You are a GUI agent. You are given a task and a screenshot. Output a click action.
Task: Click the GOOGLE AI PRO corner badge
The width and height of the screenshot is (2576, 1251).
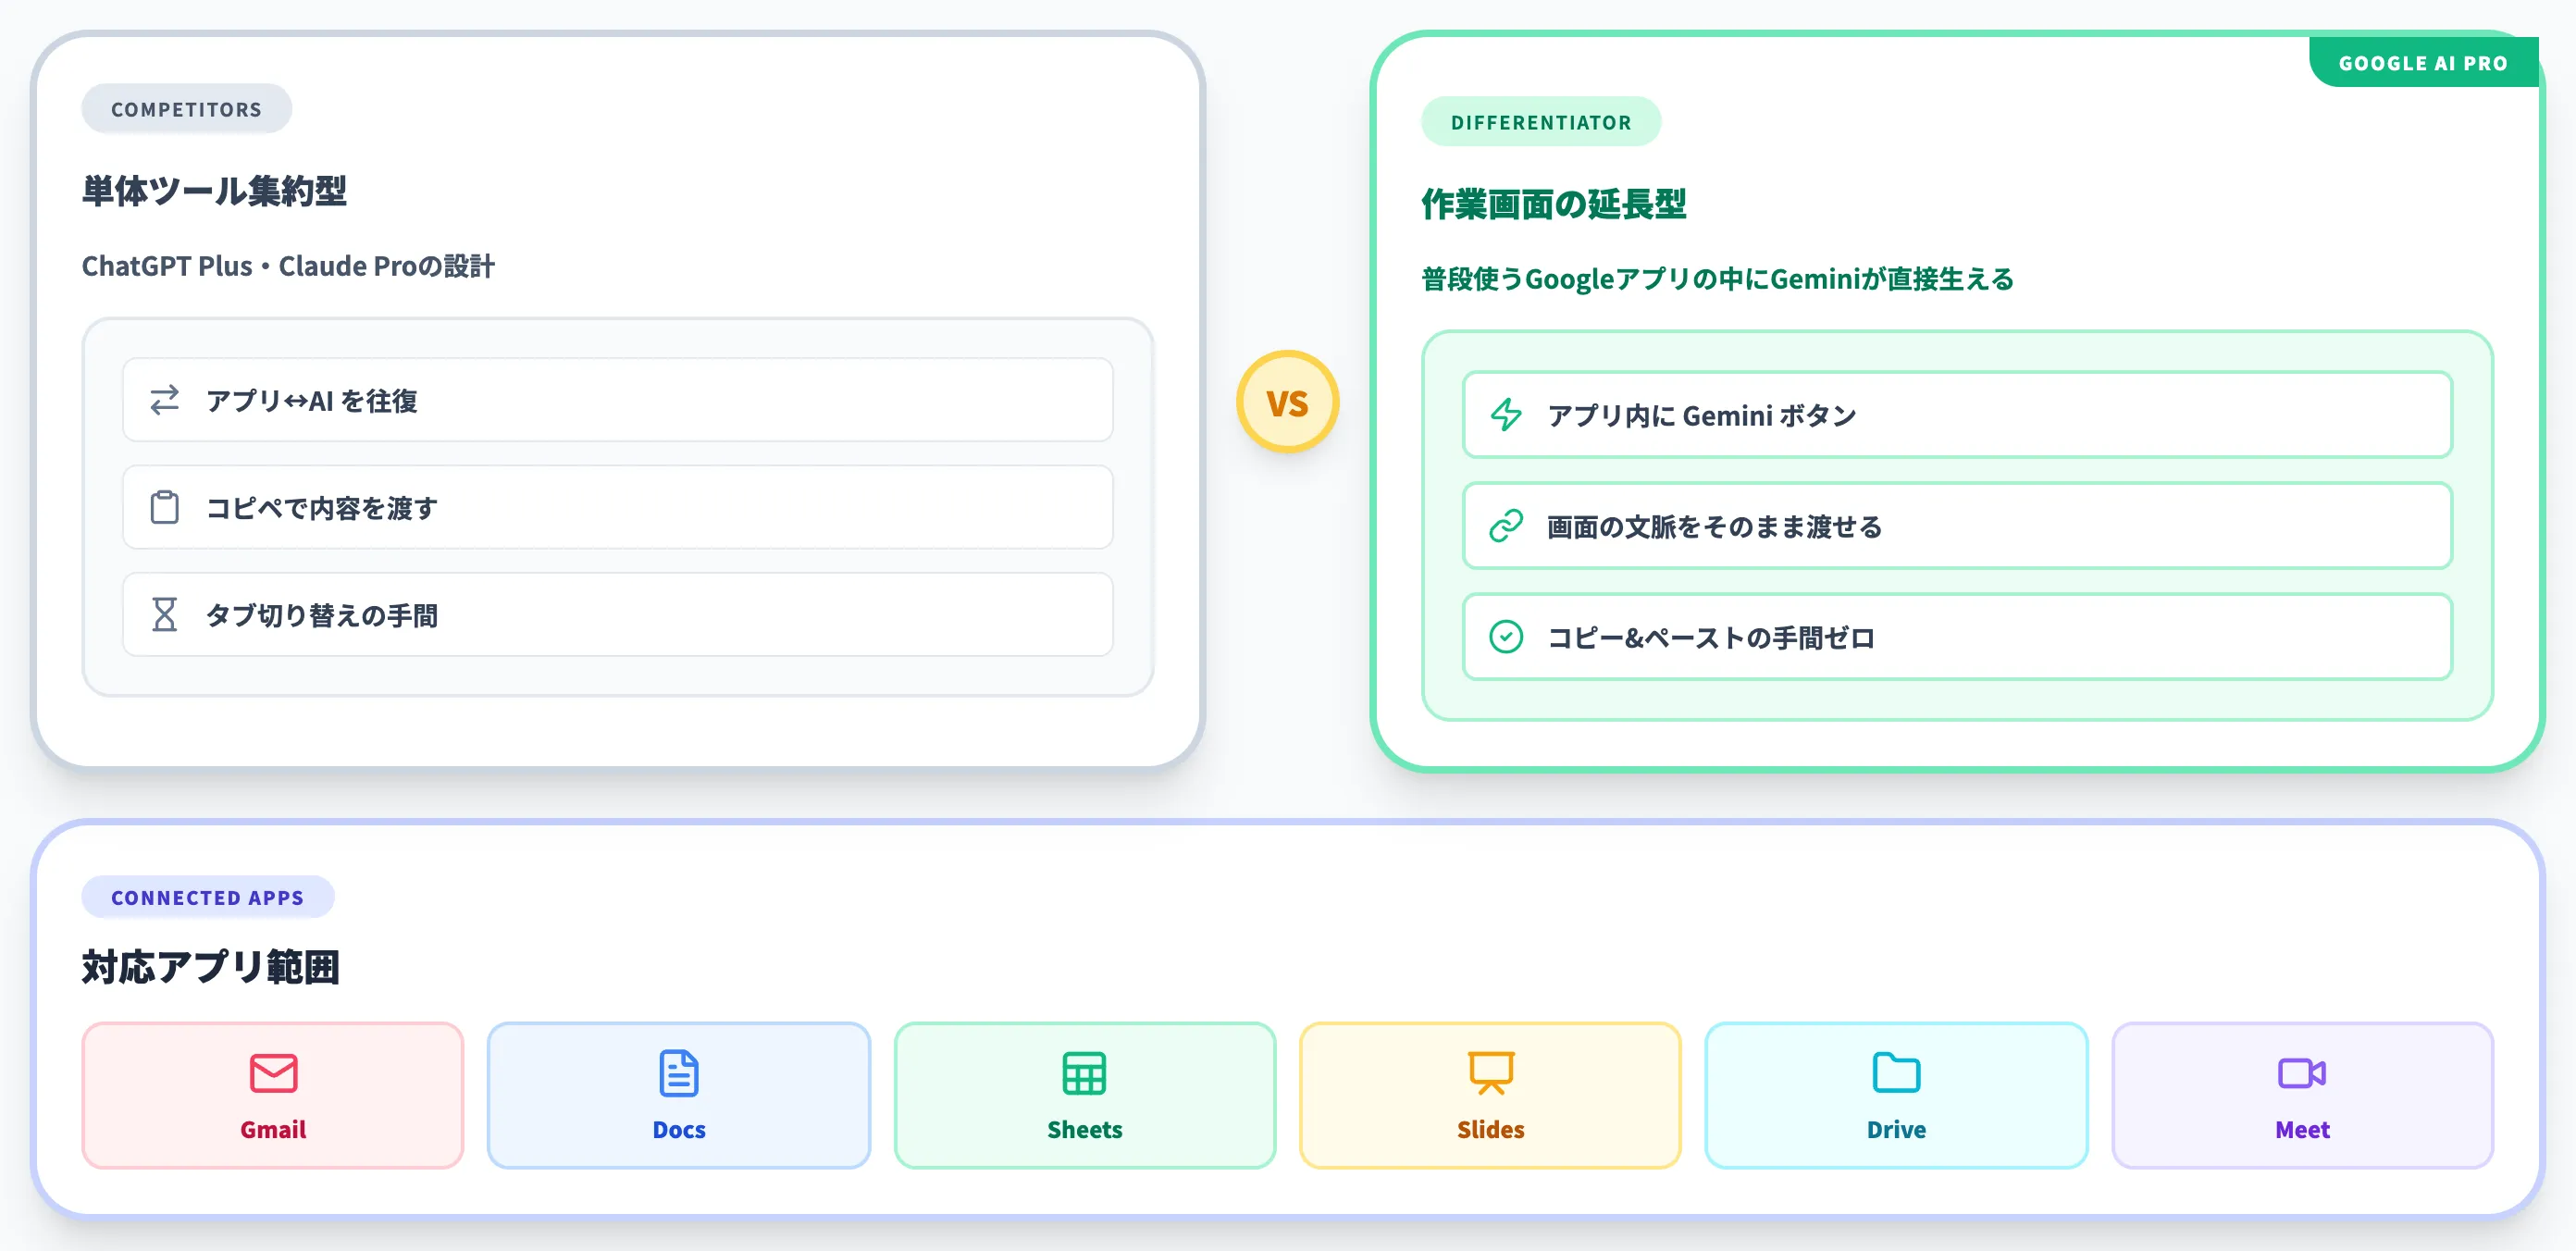click(x=2423, y=62)
